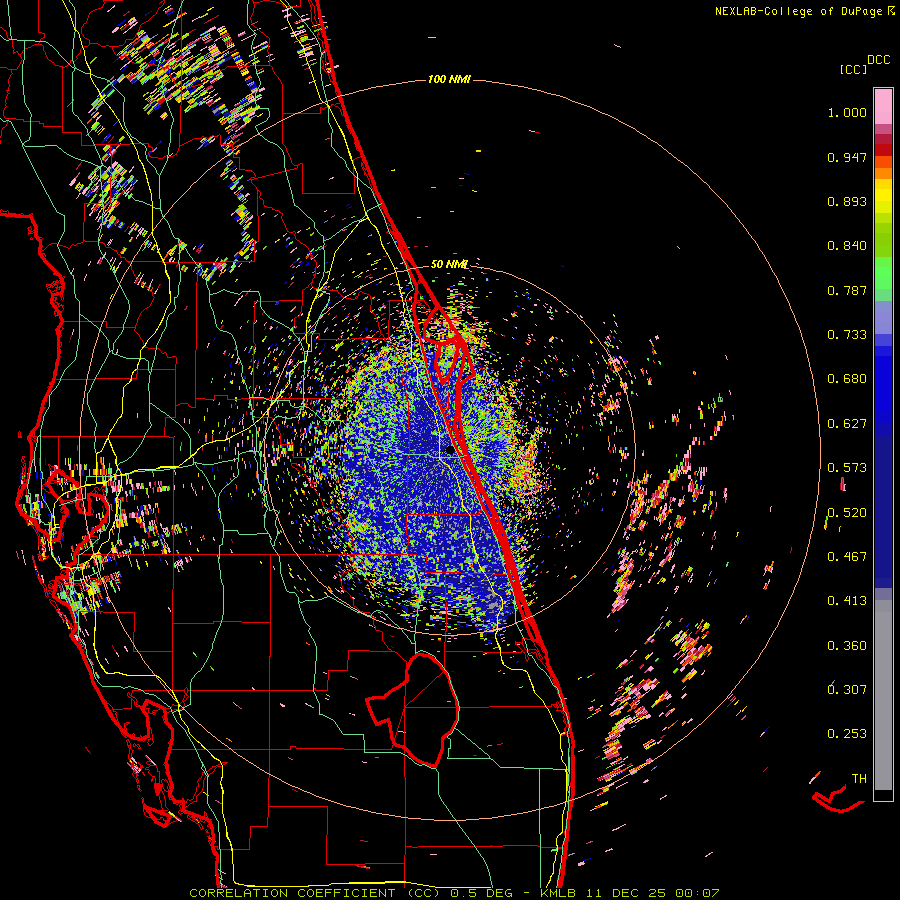Viewport: 900px width, 900px height.
Task: Click the 0.307 legend value
Action: tap(847, 690)
